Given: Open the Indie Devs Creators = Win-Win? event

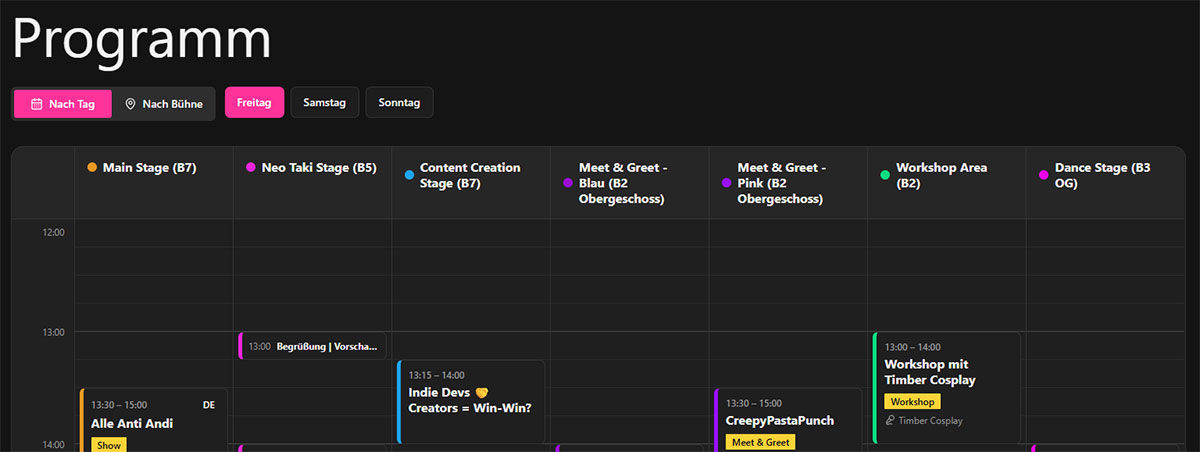Looking at the screenshot, I should coord(471,402).
